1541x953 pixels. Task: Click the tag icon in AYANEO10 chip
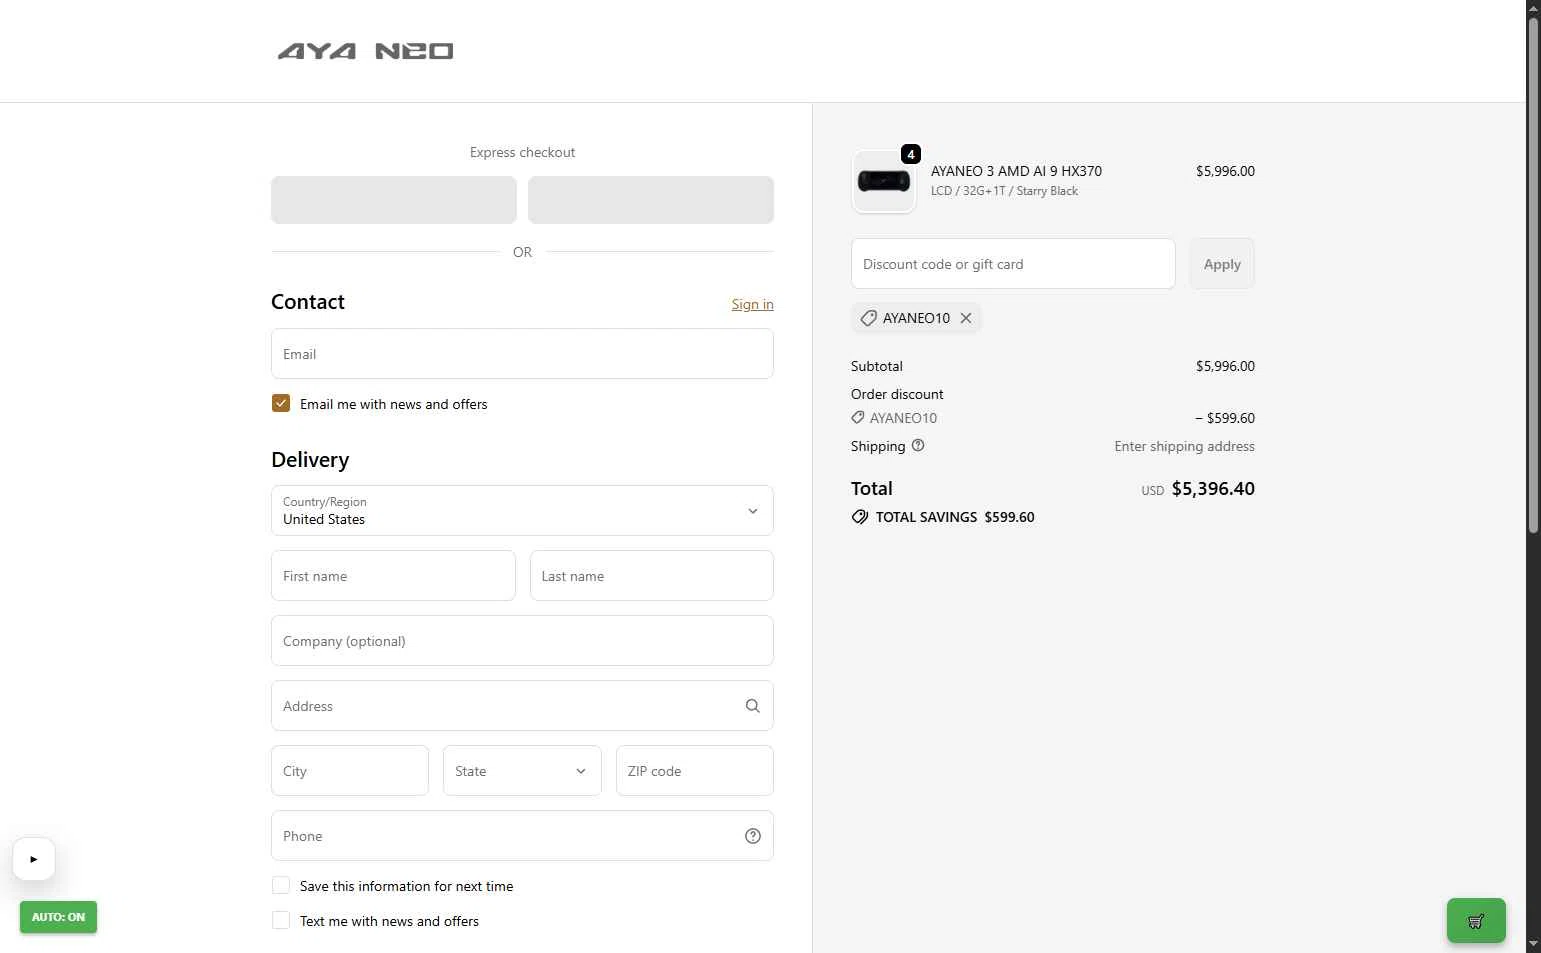pyautogui.click(x=869, y=318)
